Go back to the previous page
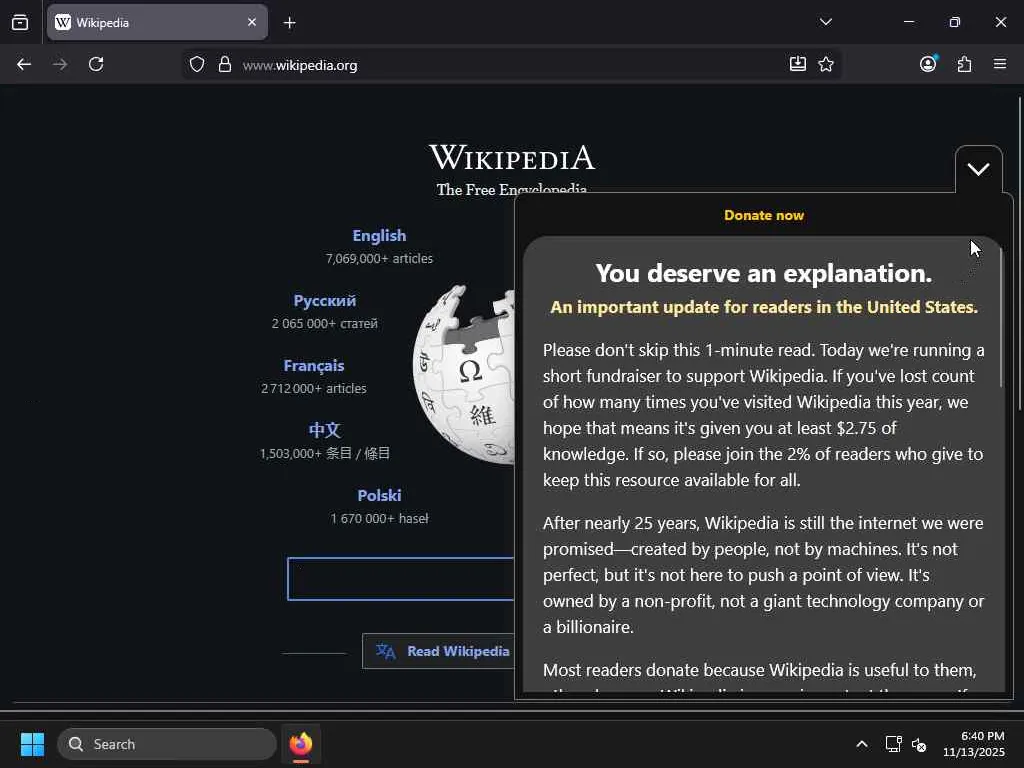This screenshot has height=768, width=1024. click(24, 64)
